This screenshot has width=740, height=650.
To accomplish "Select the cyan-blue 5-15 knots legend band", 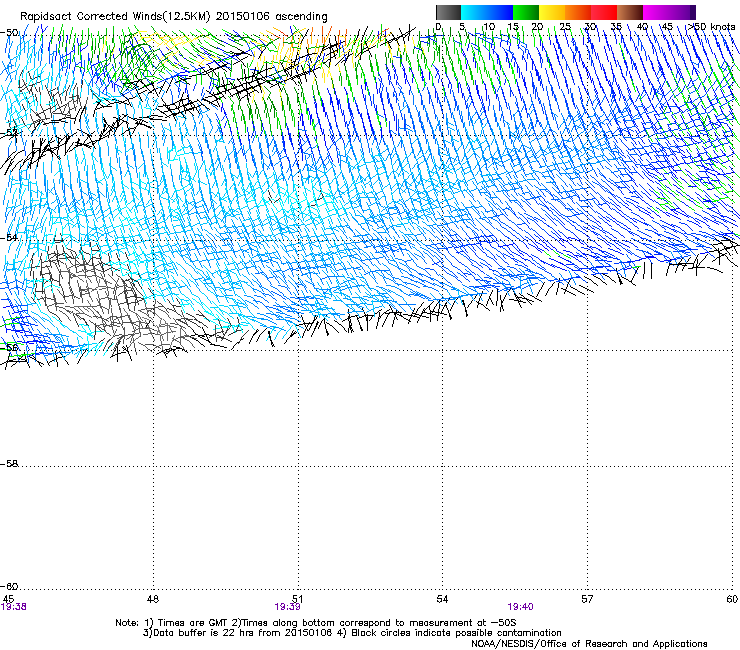I will click(487, 12).
